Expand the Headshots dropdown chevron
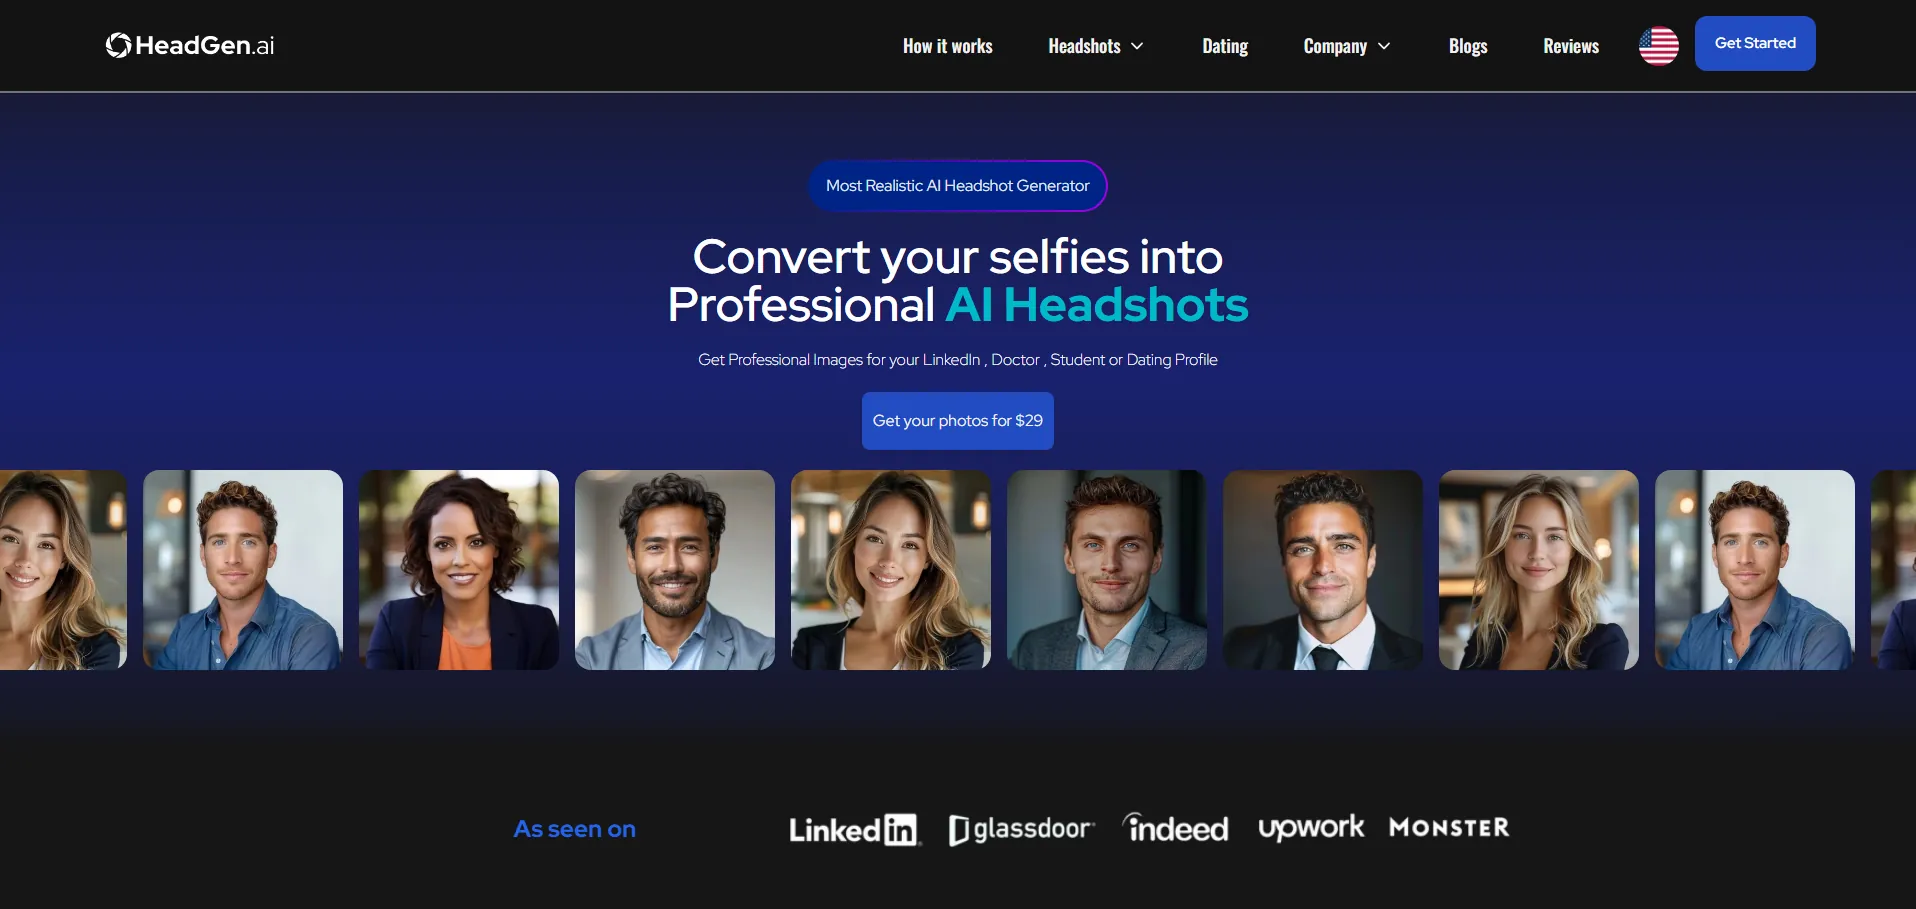The height and width of the screenshot is (909, 1916). (1137, 46)
